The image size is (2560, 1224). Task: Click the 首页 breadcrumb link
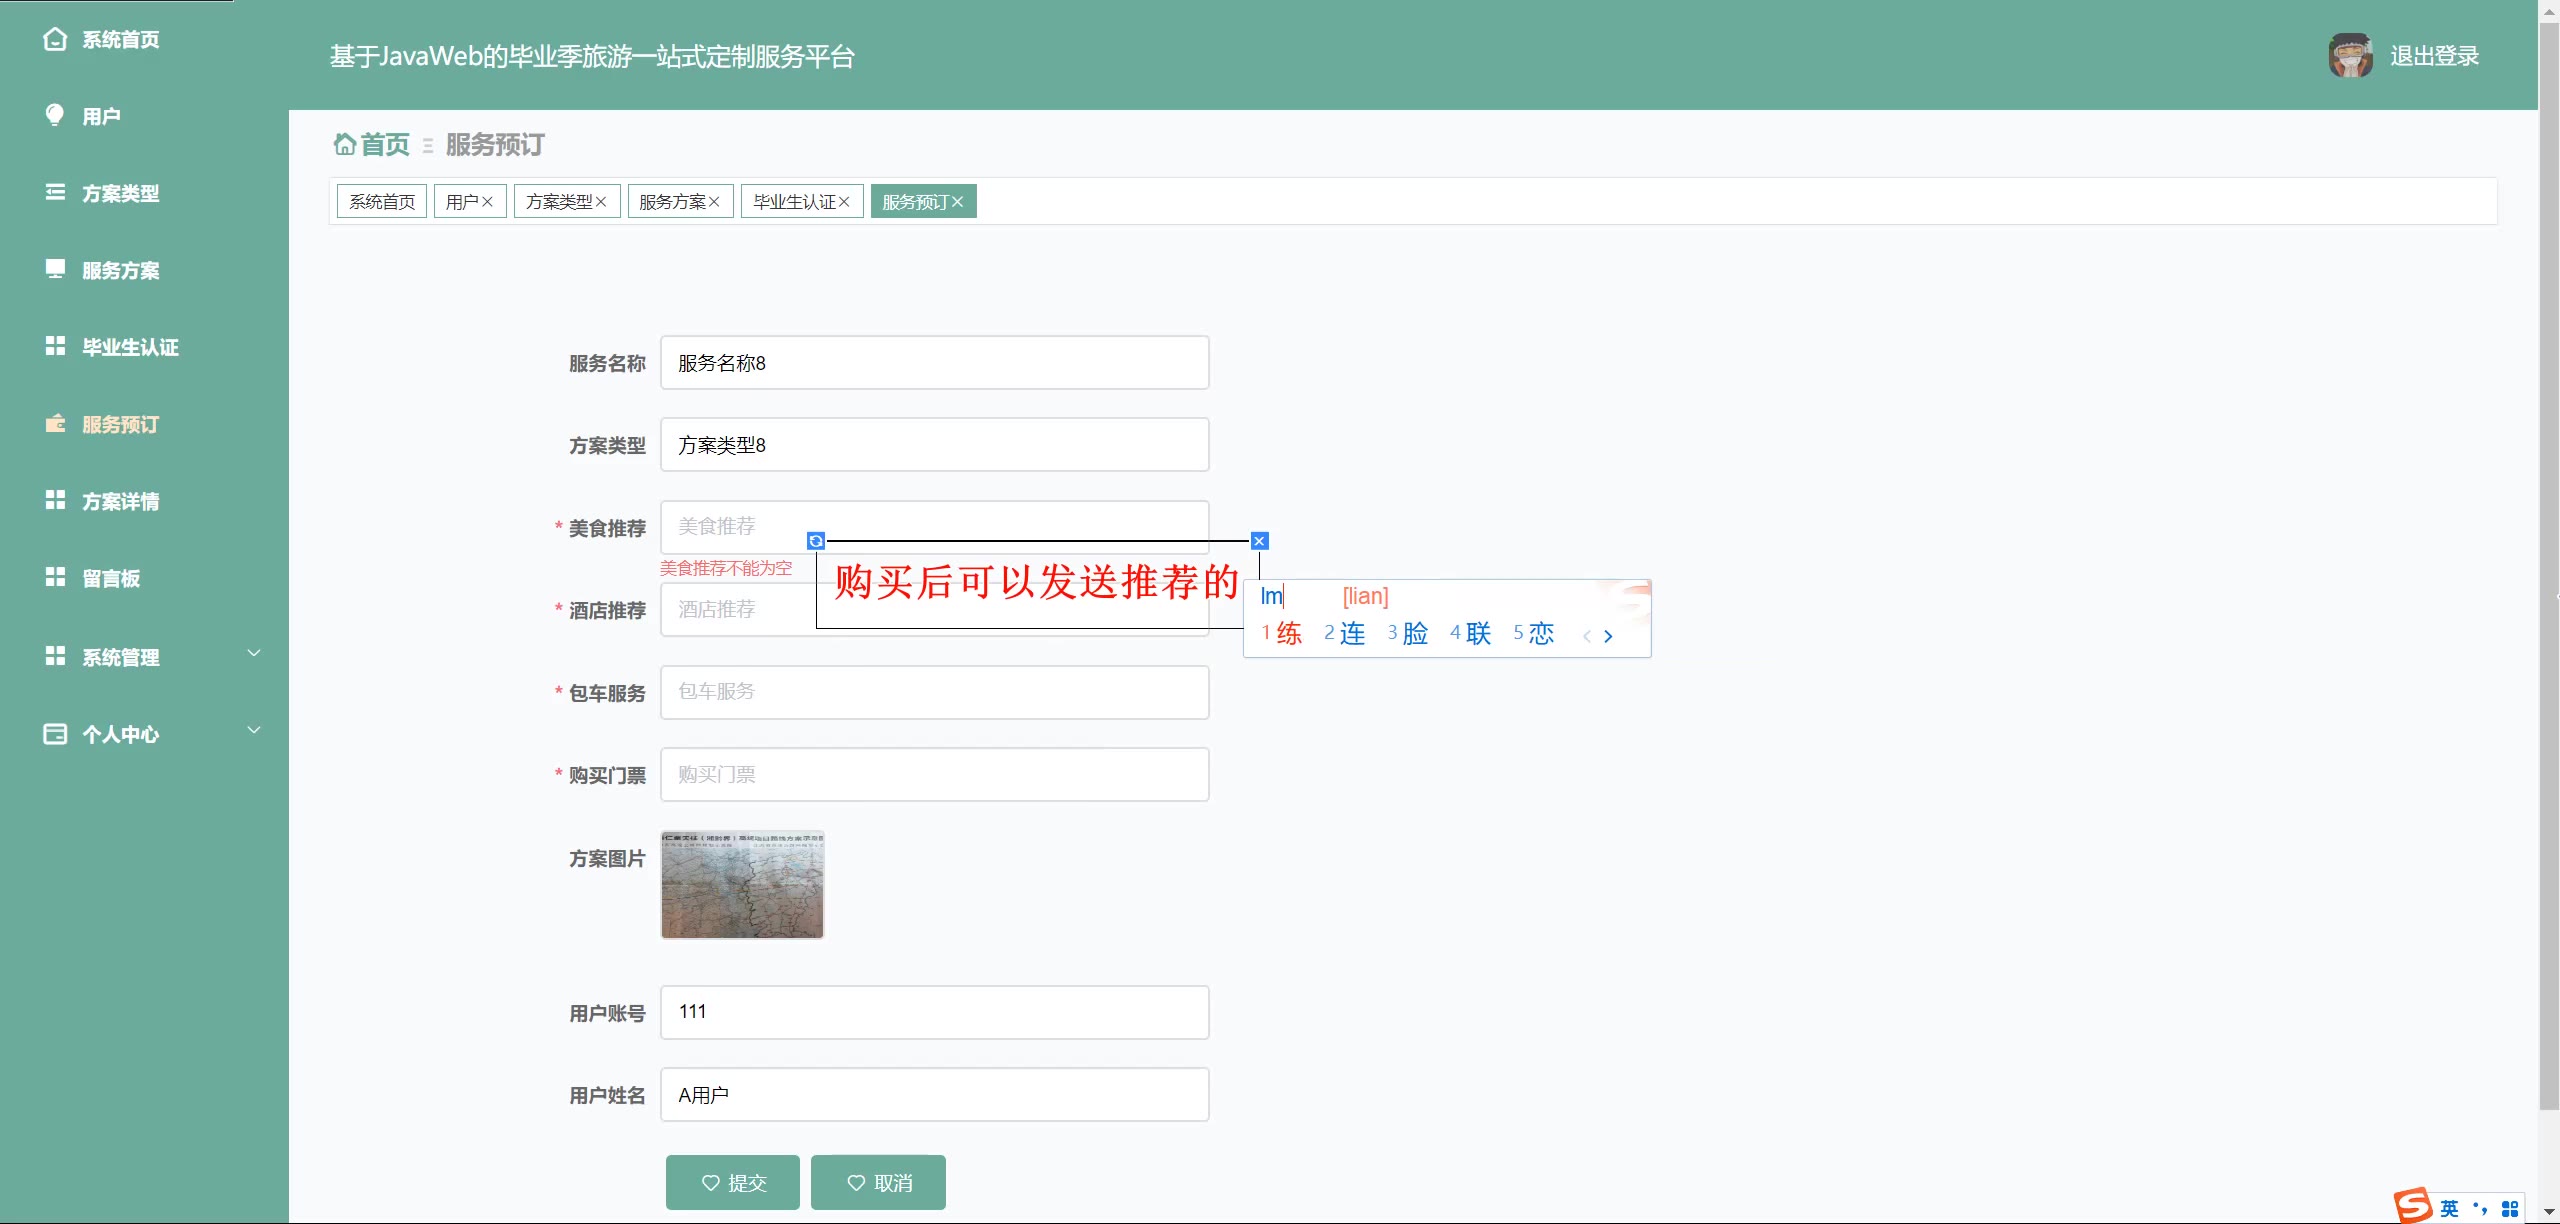tap(385, 145)
